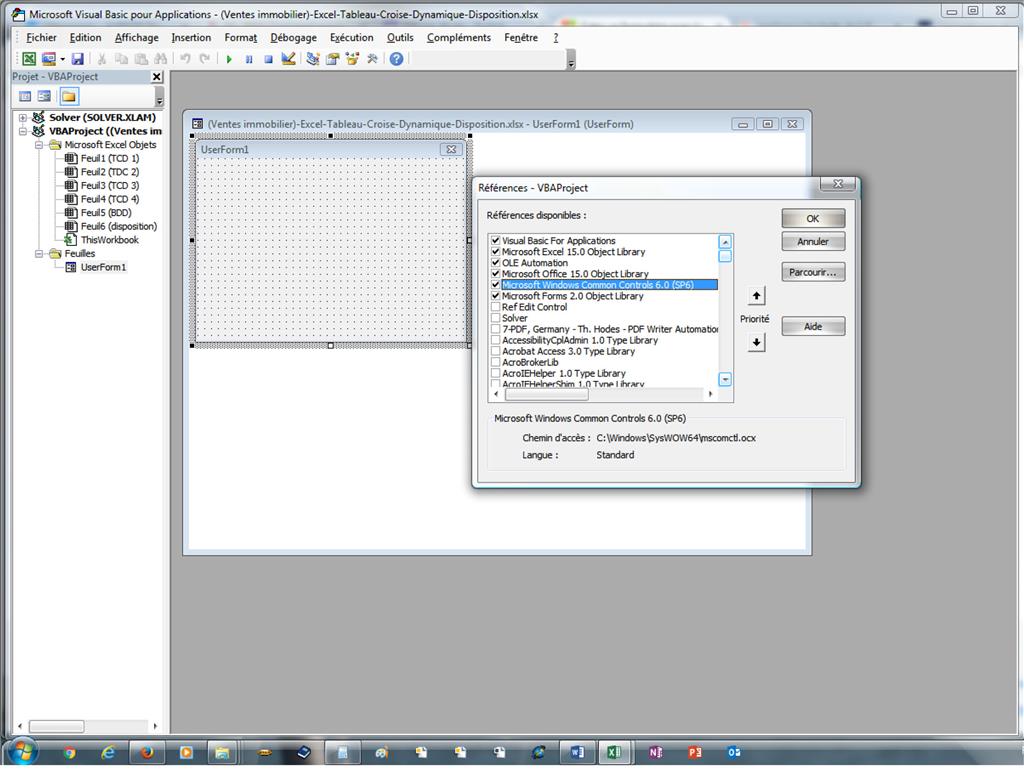Click the Paste toolbar icon
This screenshot has width=1024, height=777.
click(x=141, y=59)
